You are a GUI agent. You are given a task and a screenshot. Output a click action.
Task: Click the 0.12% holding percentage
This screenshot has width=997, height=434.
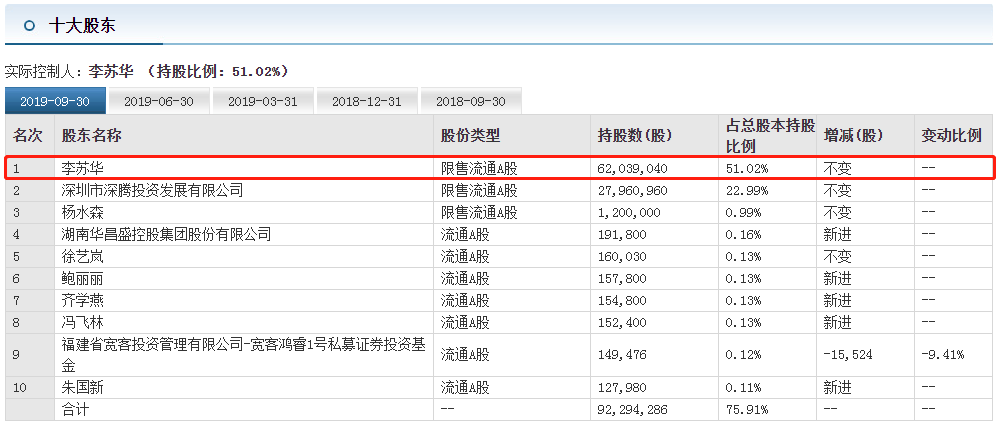744,355
